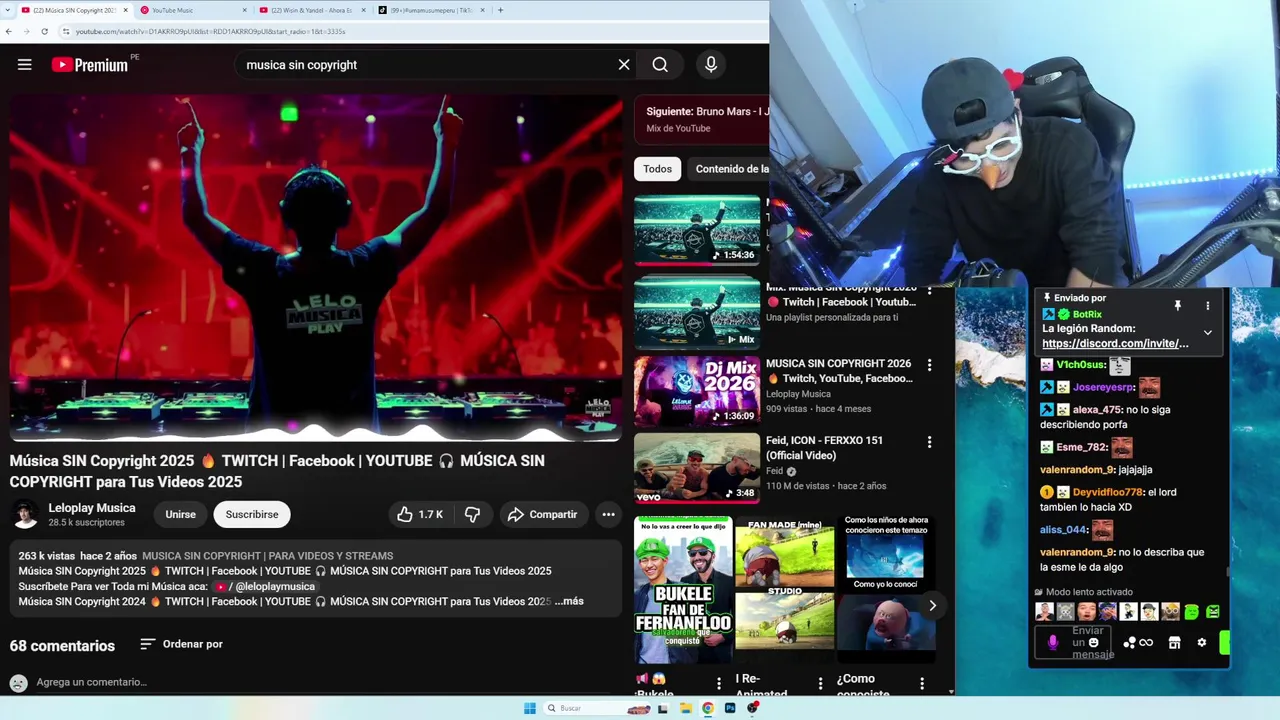Screen dimensions: 1280x720
Task: Open options for the Bukele short
Action: point(718,684)
